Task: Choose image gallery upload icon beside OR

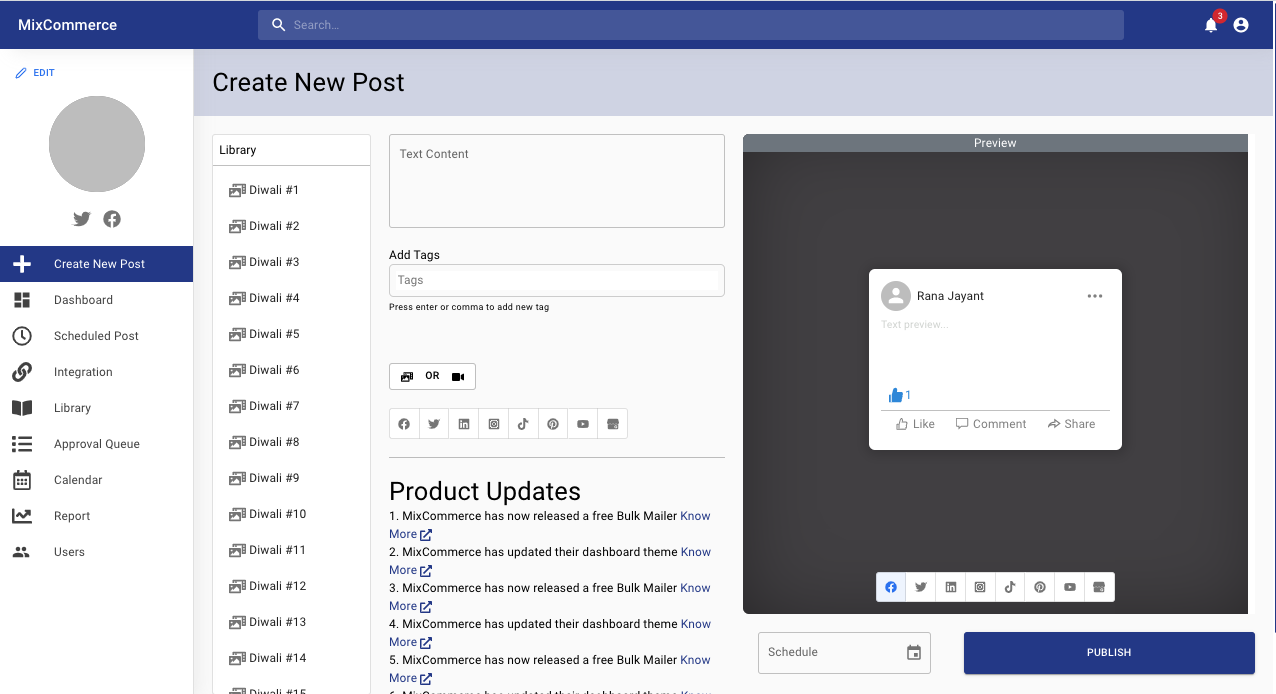Action: 407,376
